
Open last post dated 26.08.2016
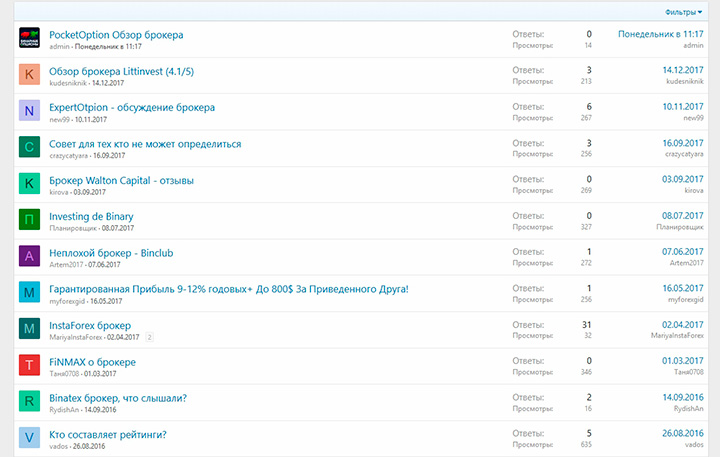click(x=683, y=434)
